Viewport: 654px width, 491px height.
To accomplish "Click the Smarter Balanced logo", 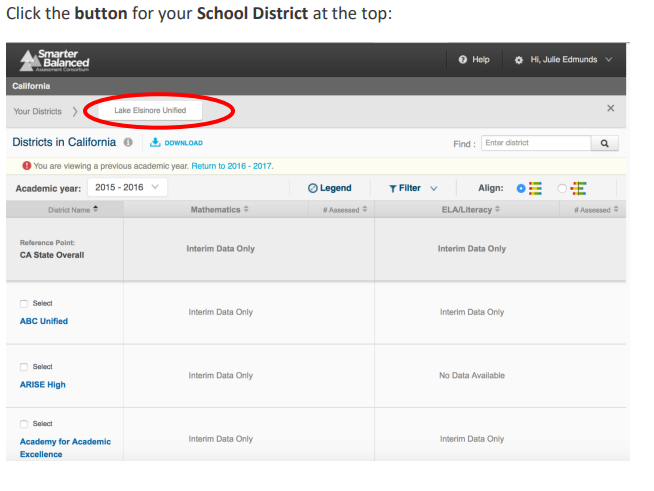I will [x=55, y=60].
